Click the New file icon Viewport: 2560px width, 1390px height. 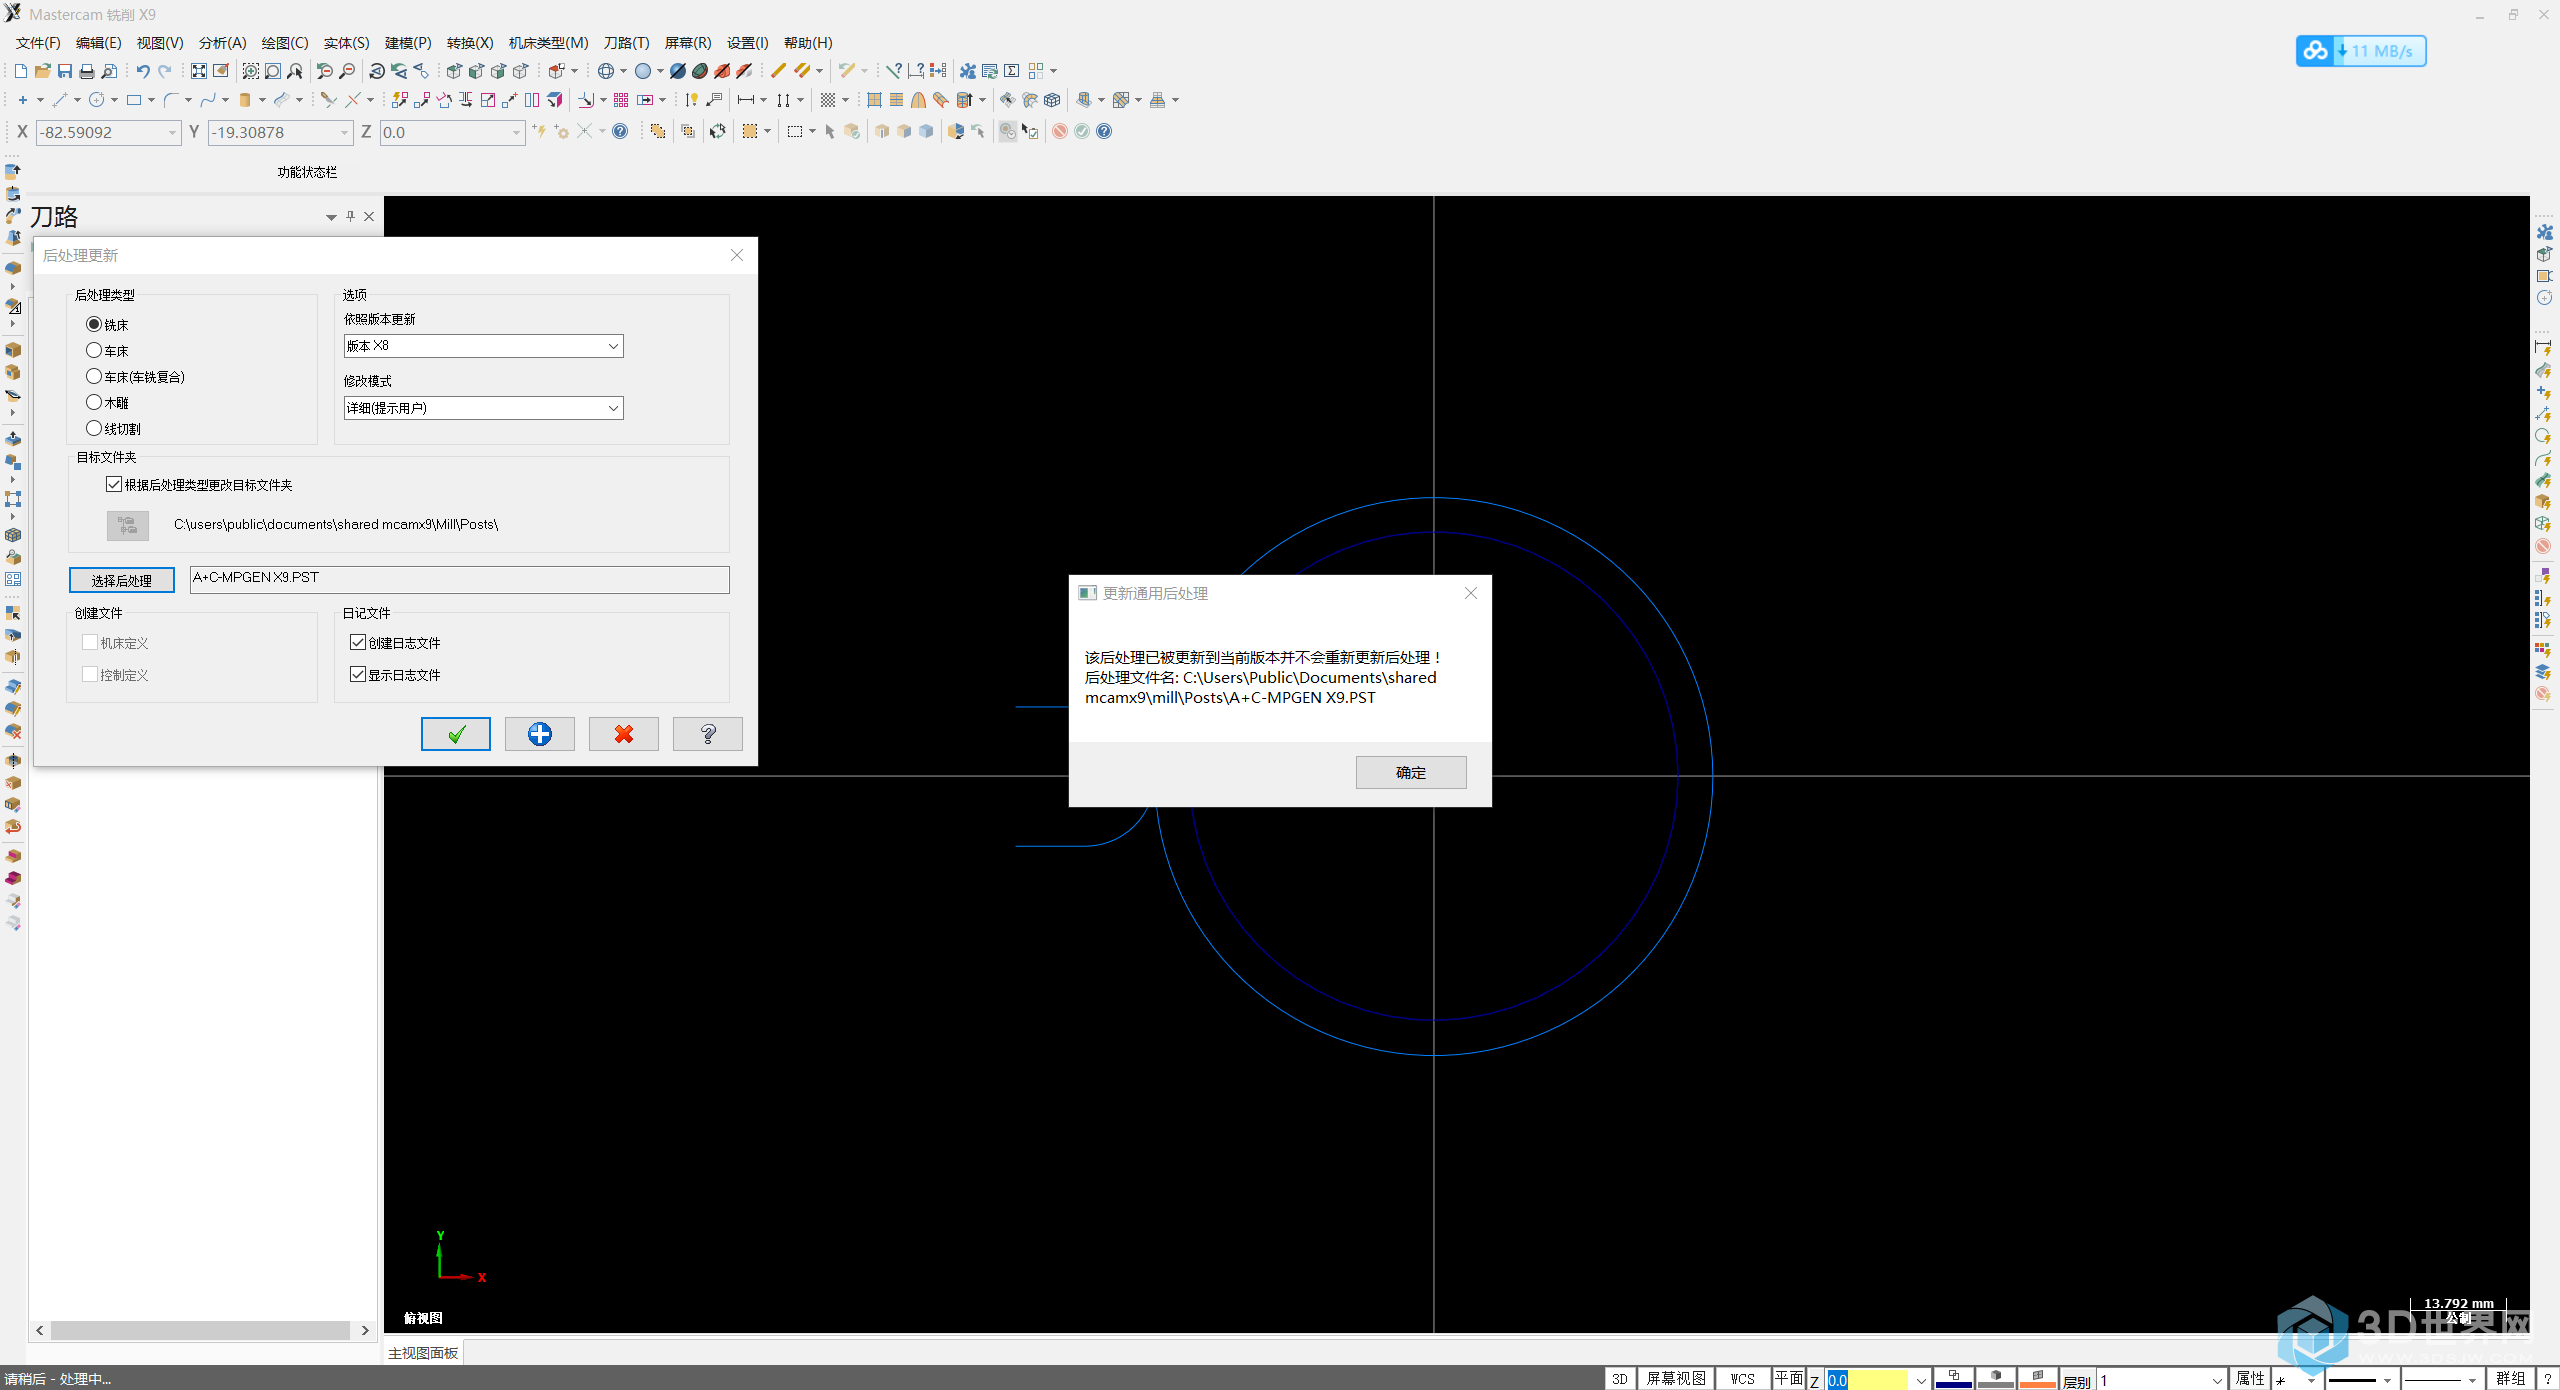[20, 71]
